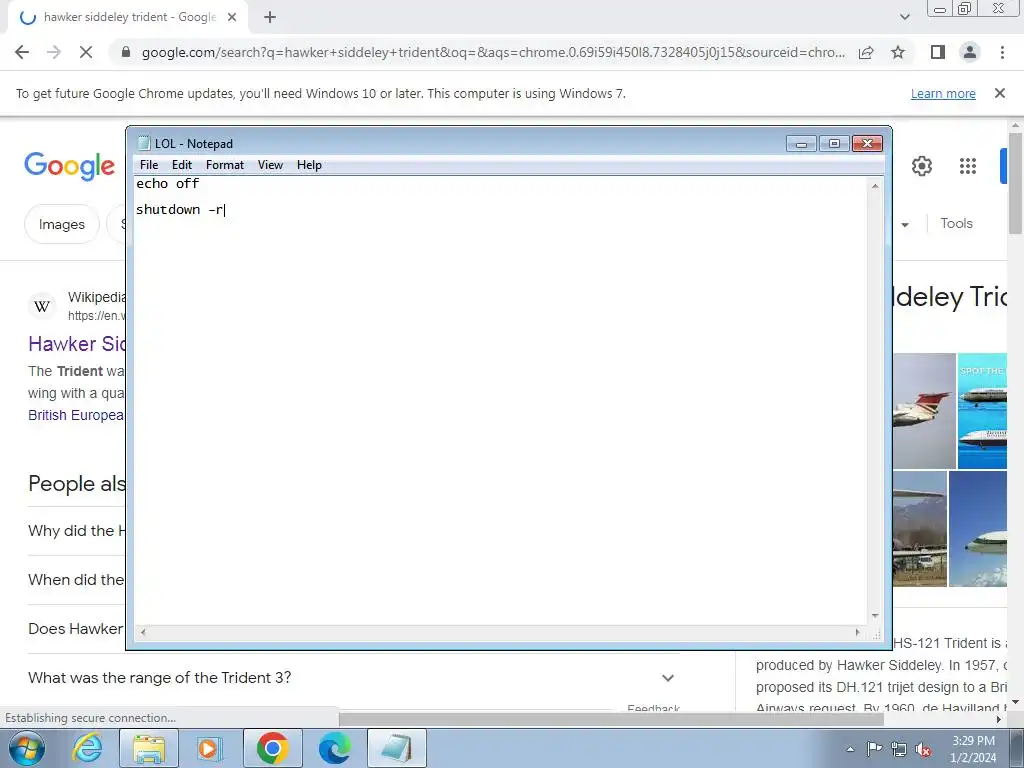Select the hawker siddeley trident Chrome tab
The image size is (1024, 768).
click(129, 17)
